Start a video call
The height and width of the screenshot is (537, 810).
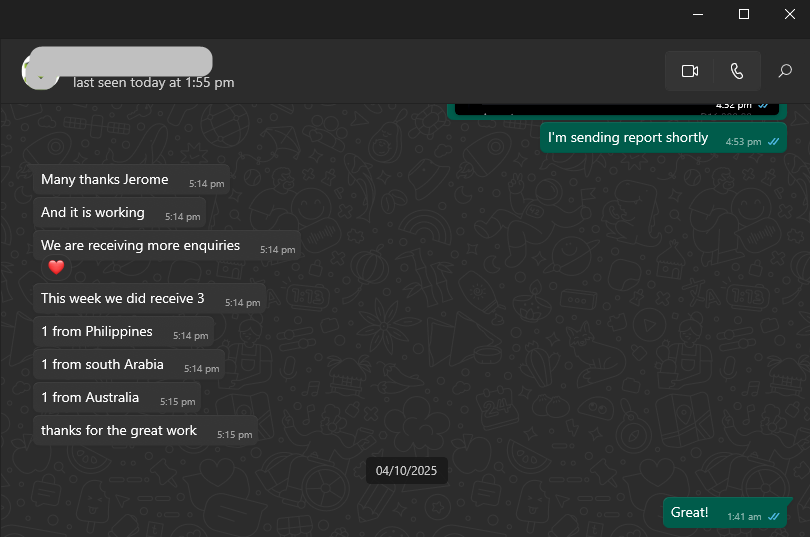690,71
